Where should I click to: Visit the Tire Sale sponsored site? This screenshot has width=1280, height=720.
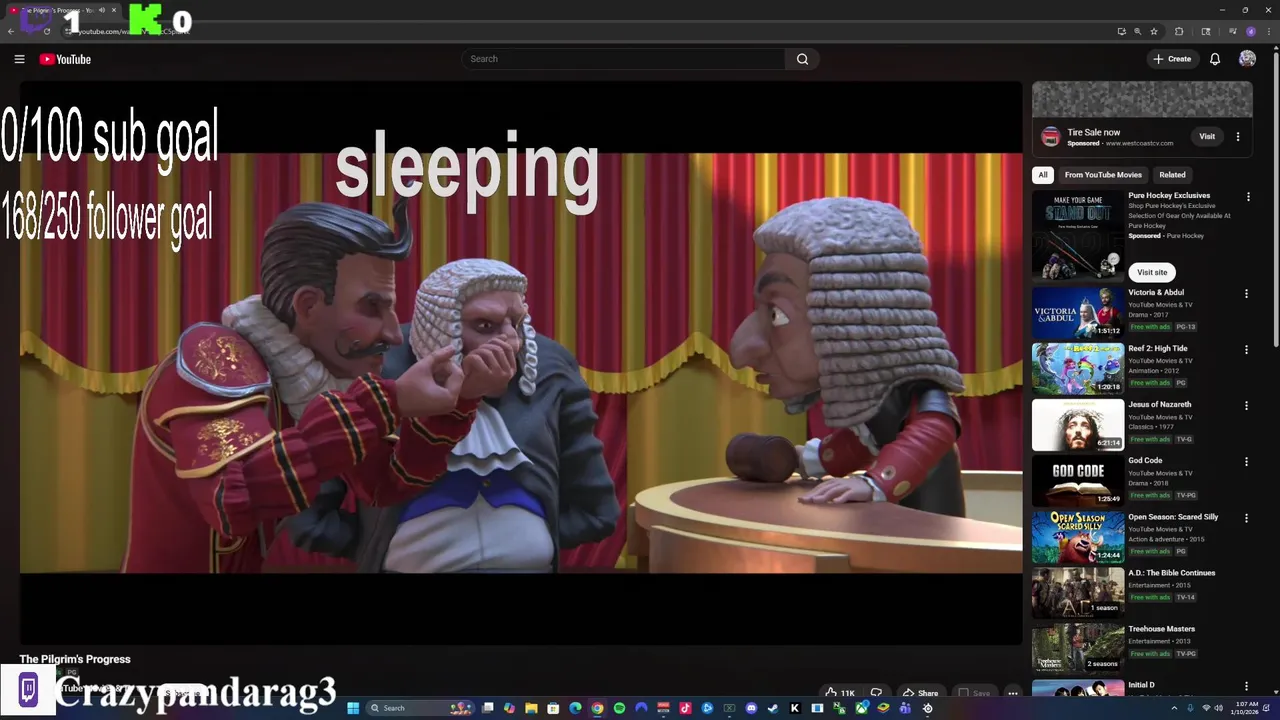[1207, 137]
